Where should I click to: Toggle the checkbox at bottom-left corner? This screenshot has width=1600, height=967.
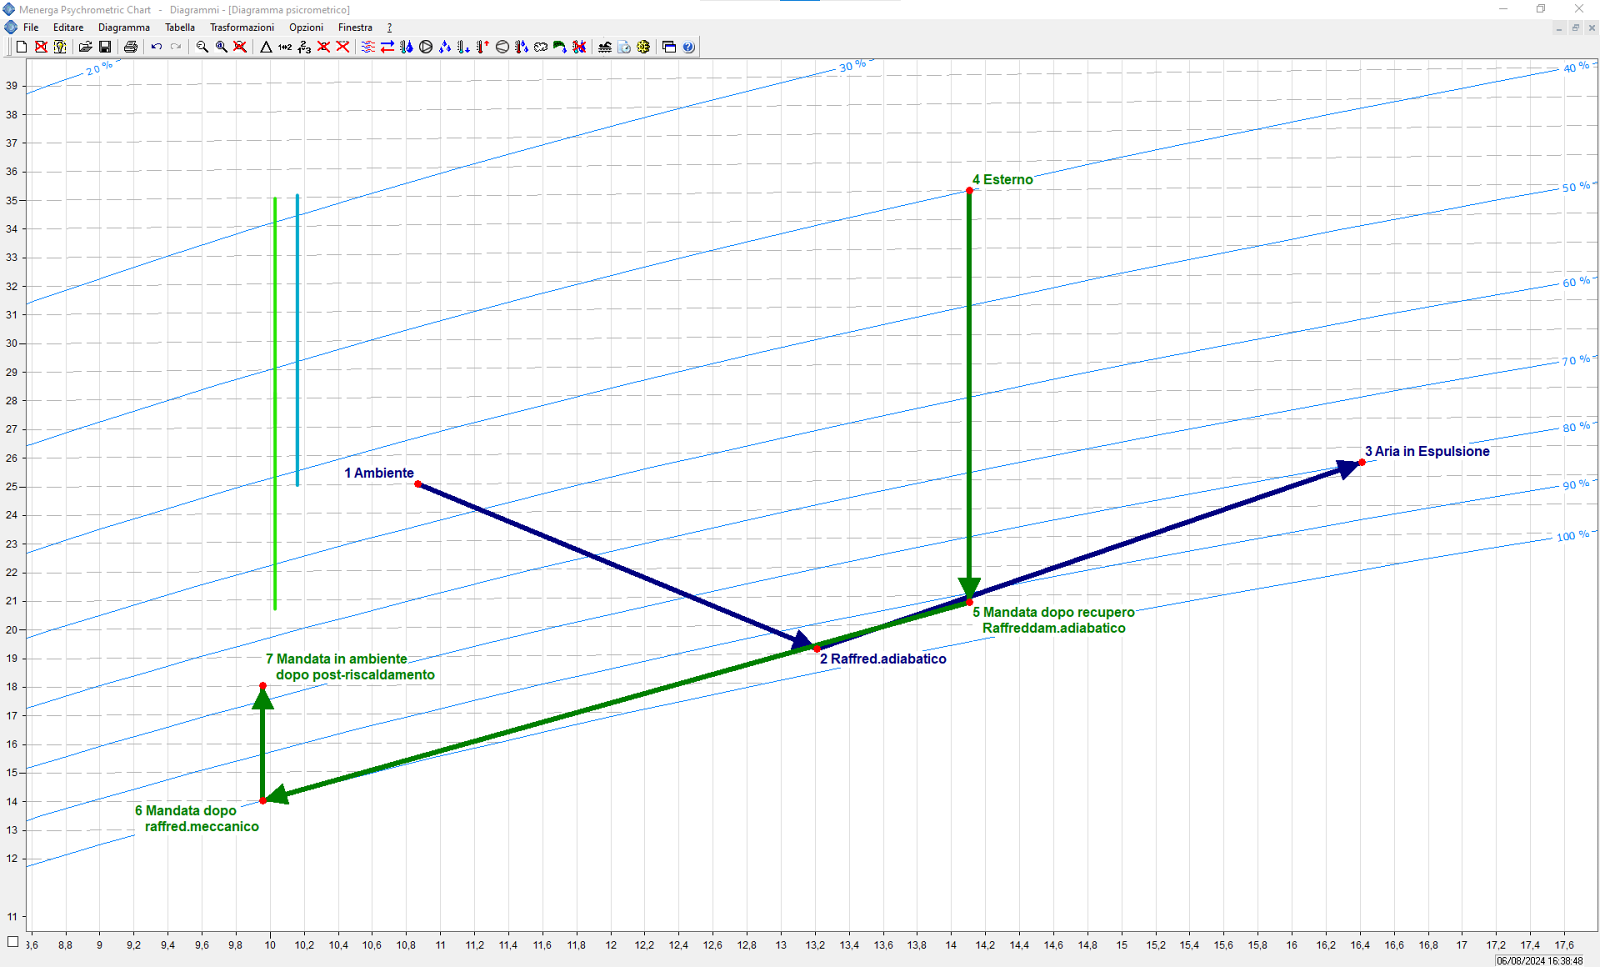[12, 941]
